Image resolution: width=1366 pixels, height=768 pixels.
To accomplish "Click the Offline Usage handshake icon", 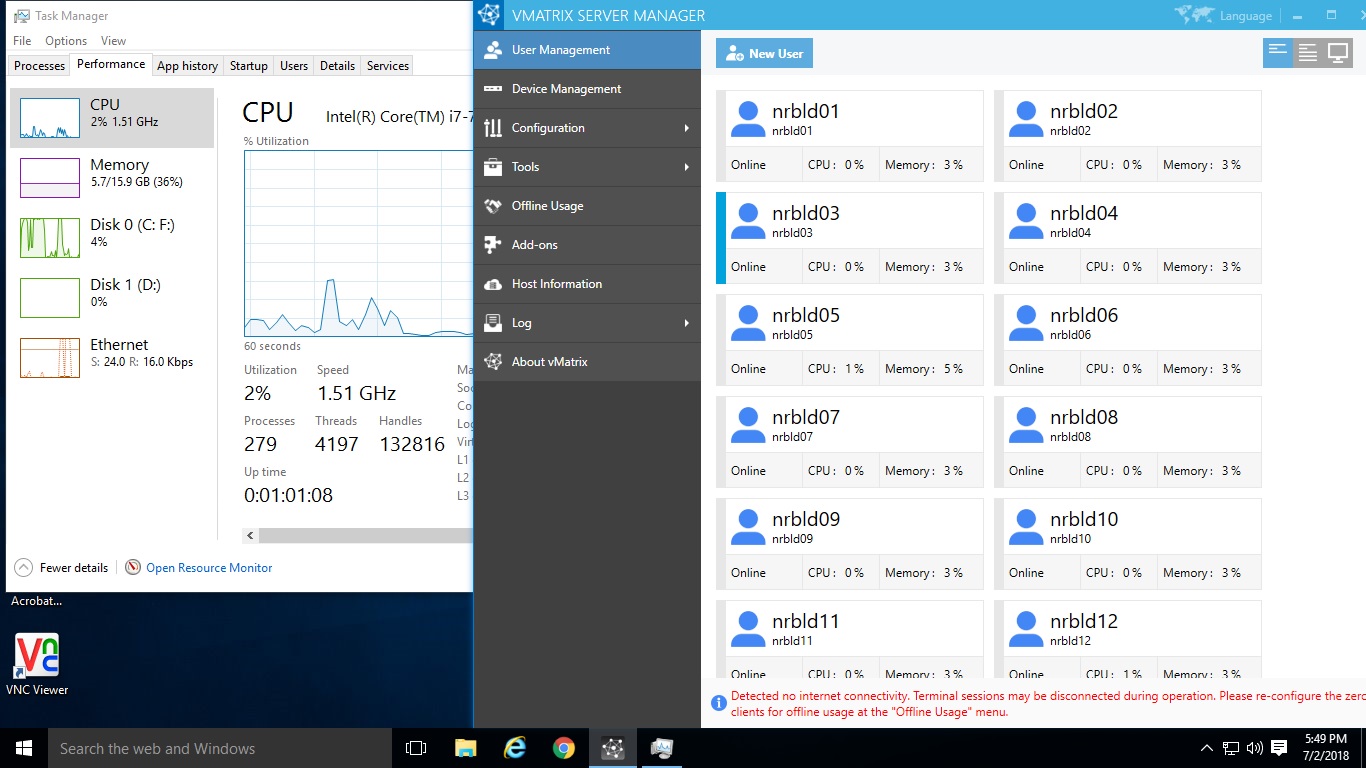I will click(x=492, y=206).
